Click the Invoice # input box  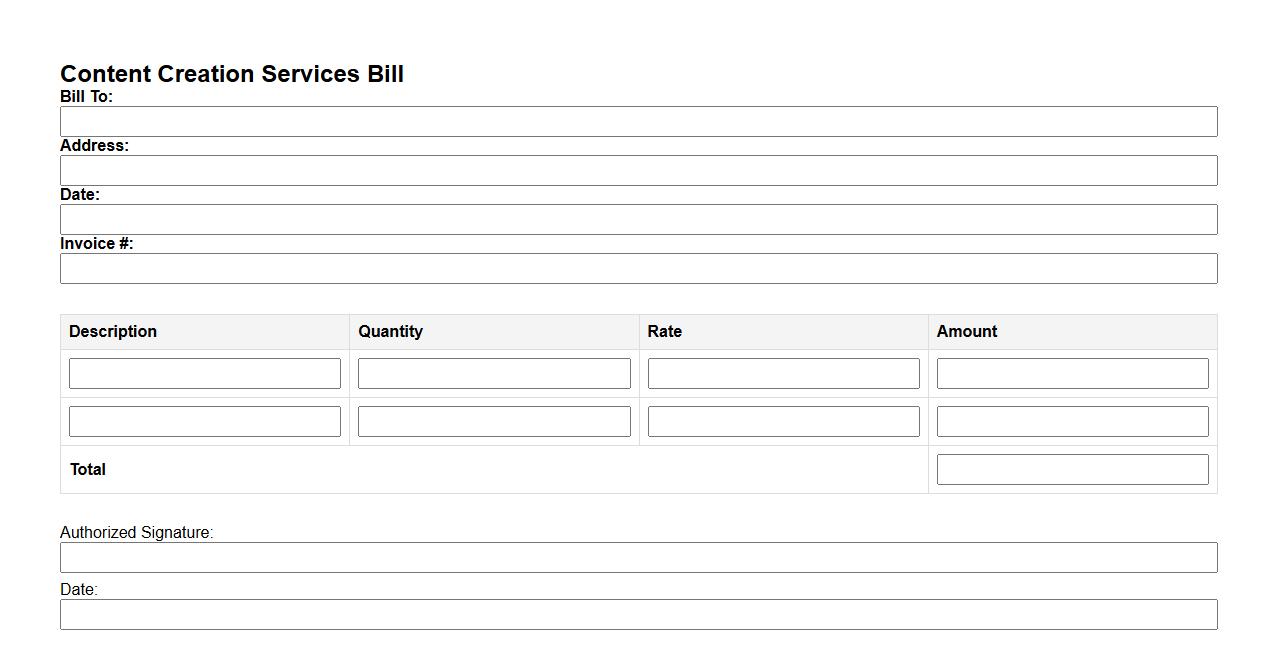(638, 269)
